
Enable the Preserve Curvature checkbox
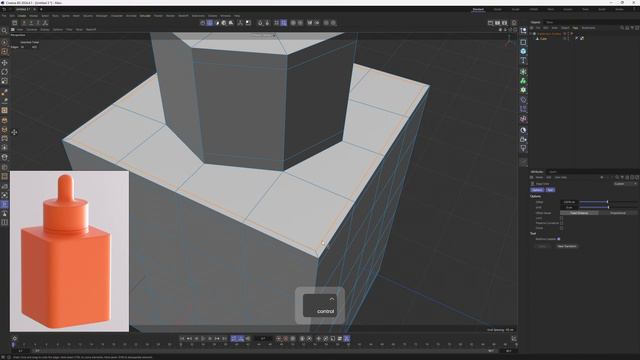click(562, 223)
